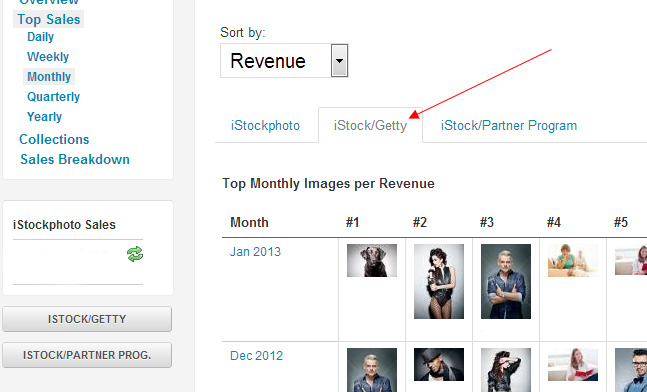The height and width of the screenshot is (392, 647).
Task: Open the Collections sidebar link
Action: (x=54, y=139)
